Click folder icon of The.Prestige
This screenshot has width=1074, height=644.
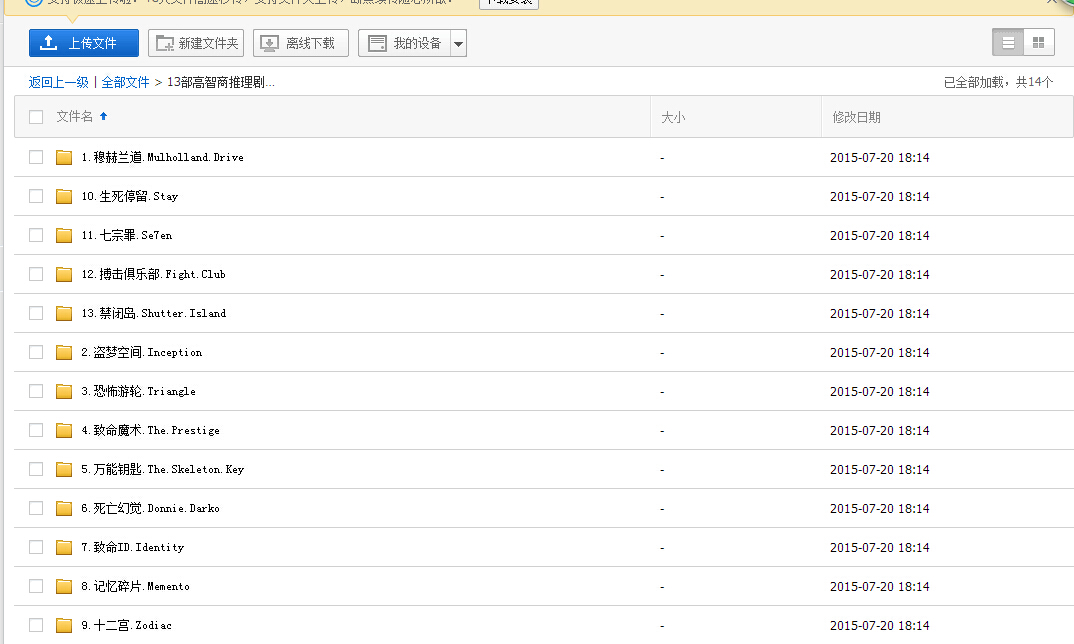(x=64, y=431)
